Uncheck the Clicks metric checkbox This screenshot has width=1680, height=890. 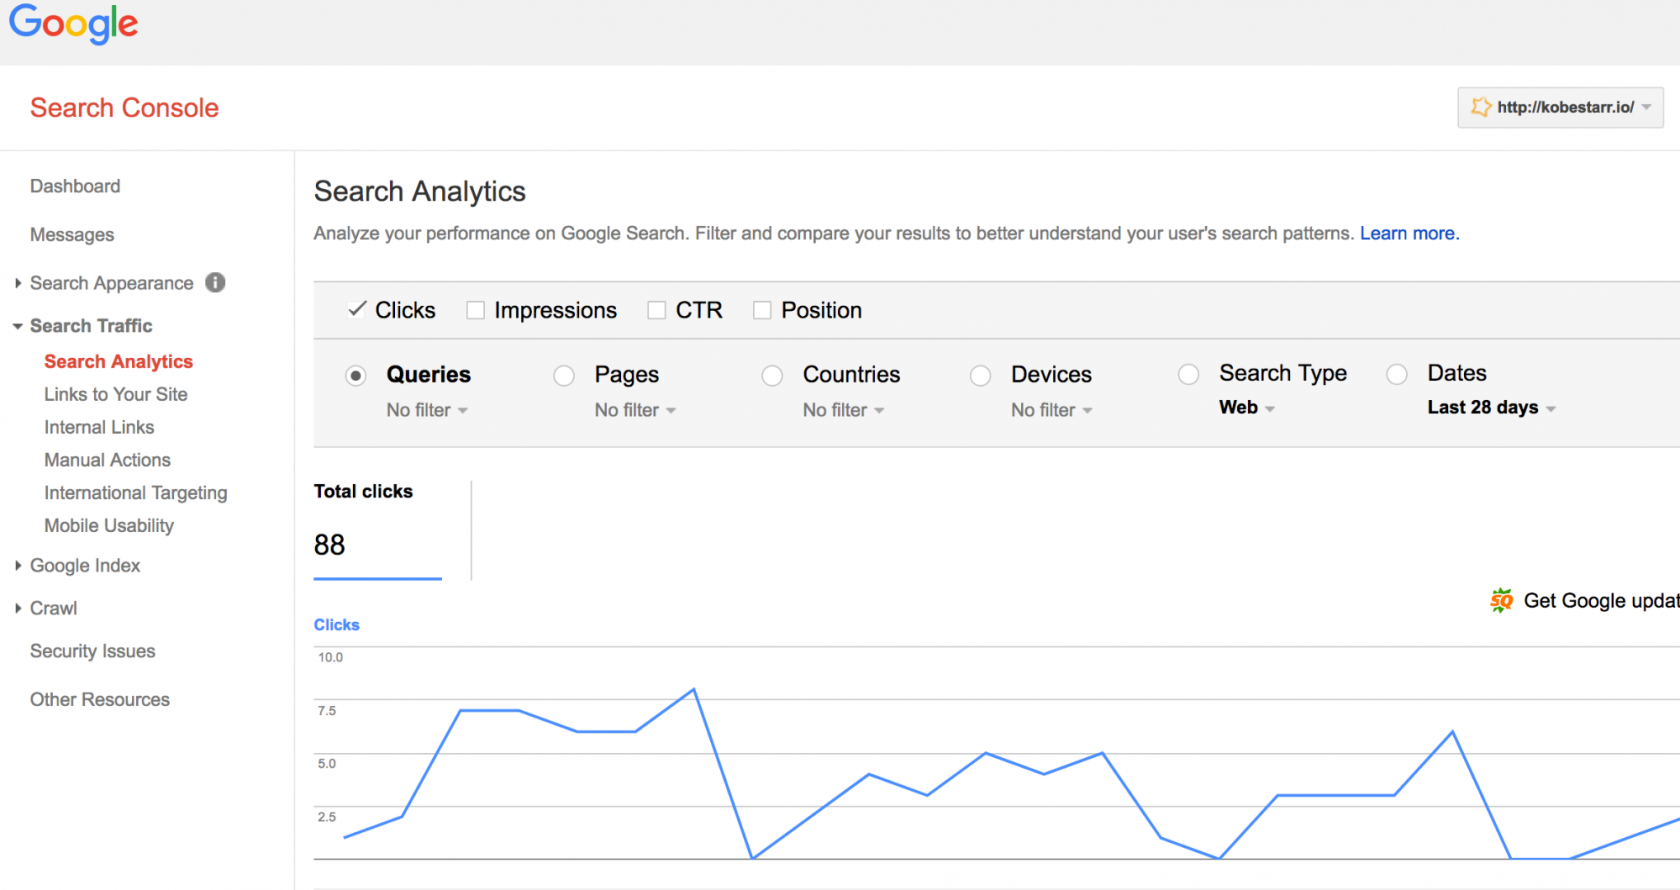pos(357,309)
